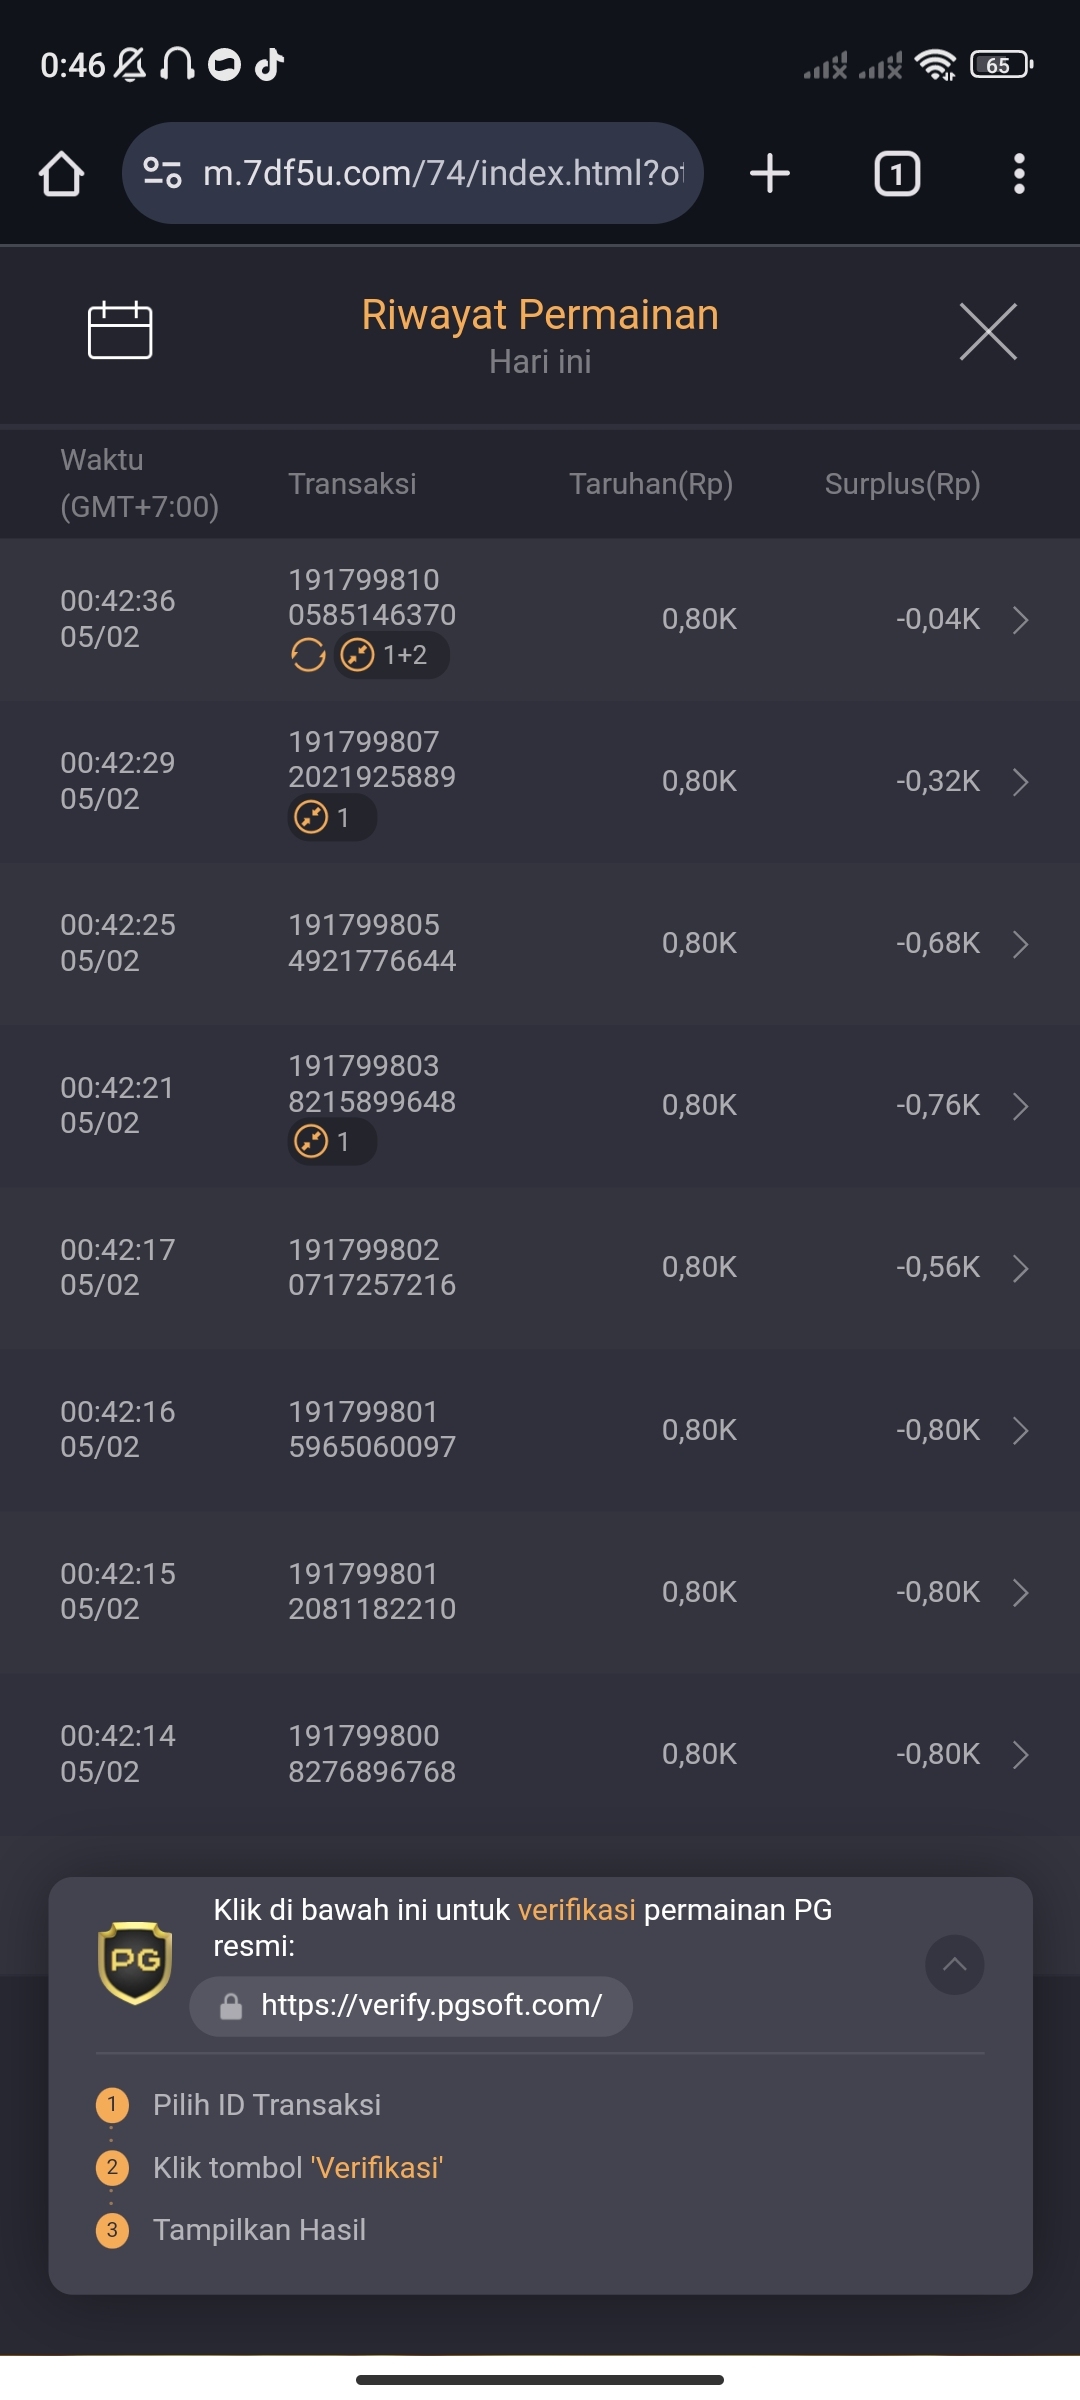This screenshot has height=2400, width=1080.
Task: Click the '1' badge on 191799807 transaction
Action: tap(332, 818)
